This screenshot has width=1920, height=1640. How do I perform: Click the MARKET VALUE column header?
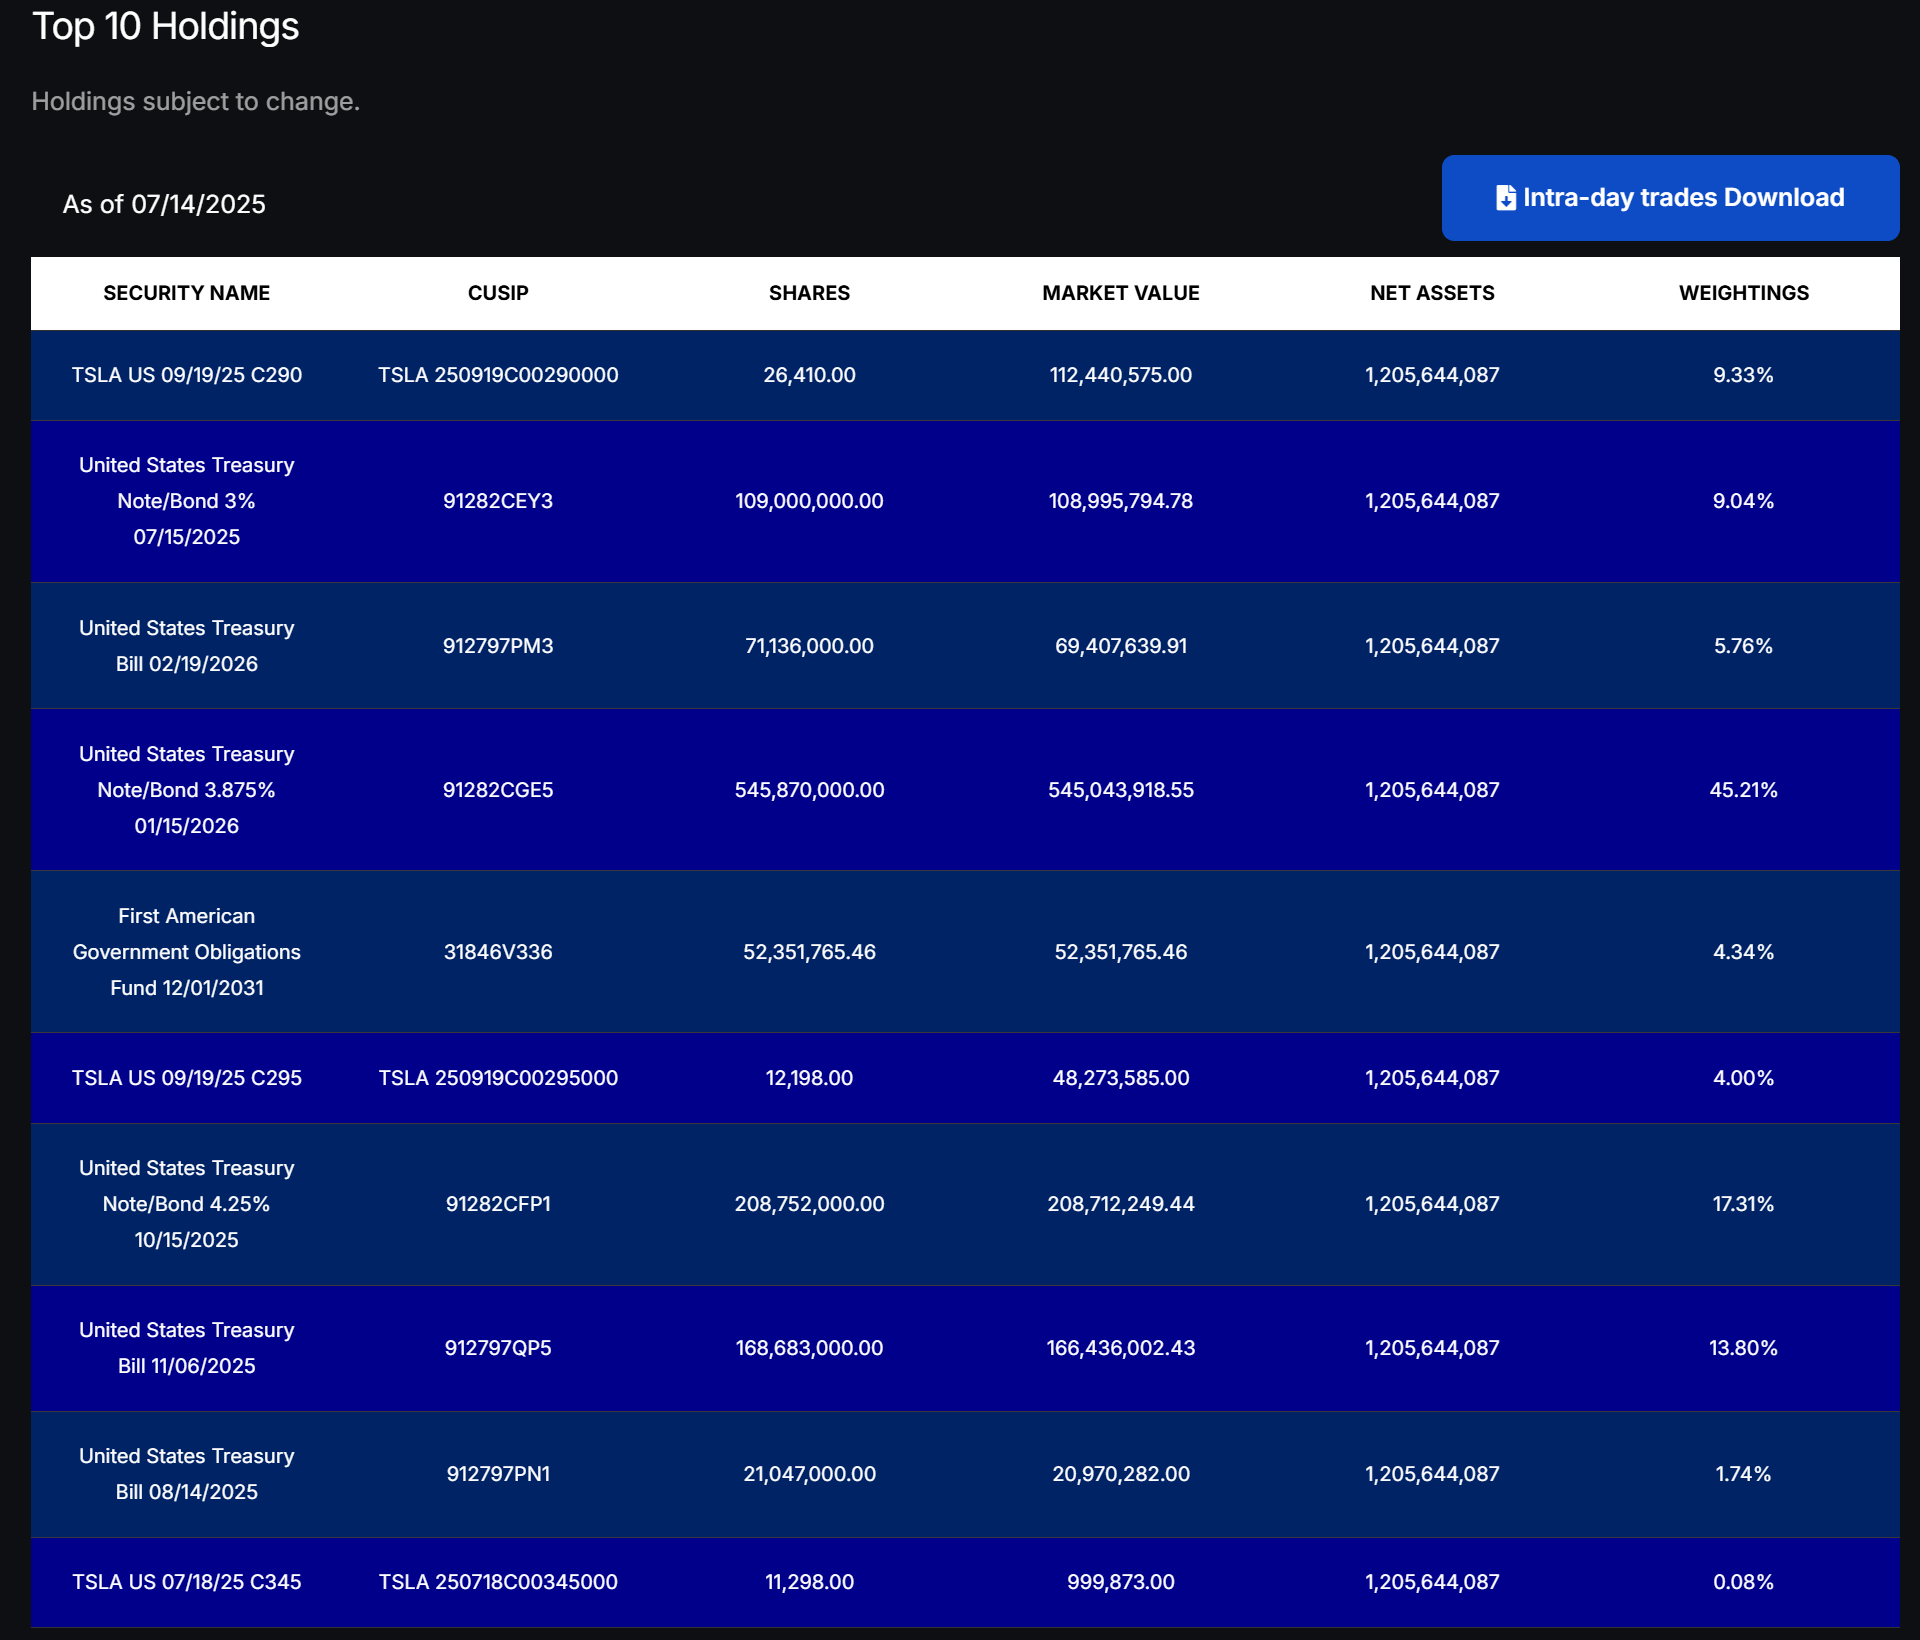pos(1120,293)
